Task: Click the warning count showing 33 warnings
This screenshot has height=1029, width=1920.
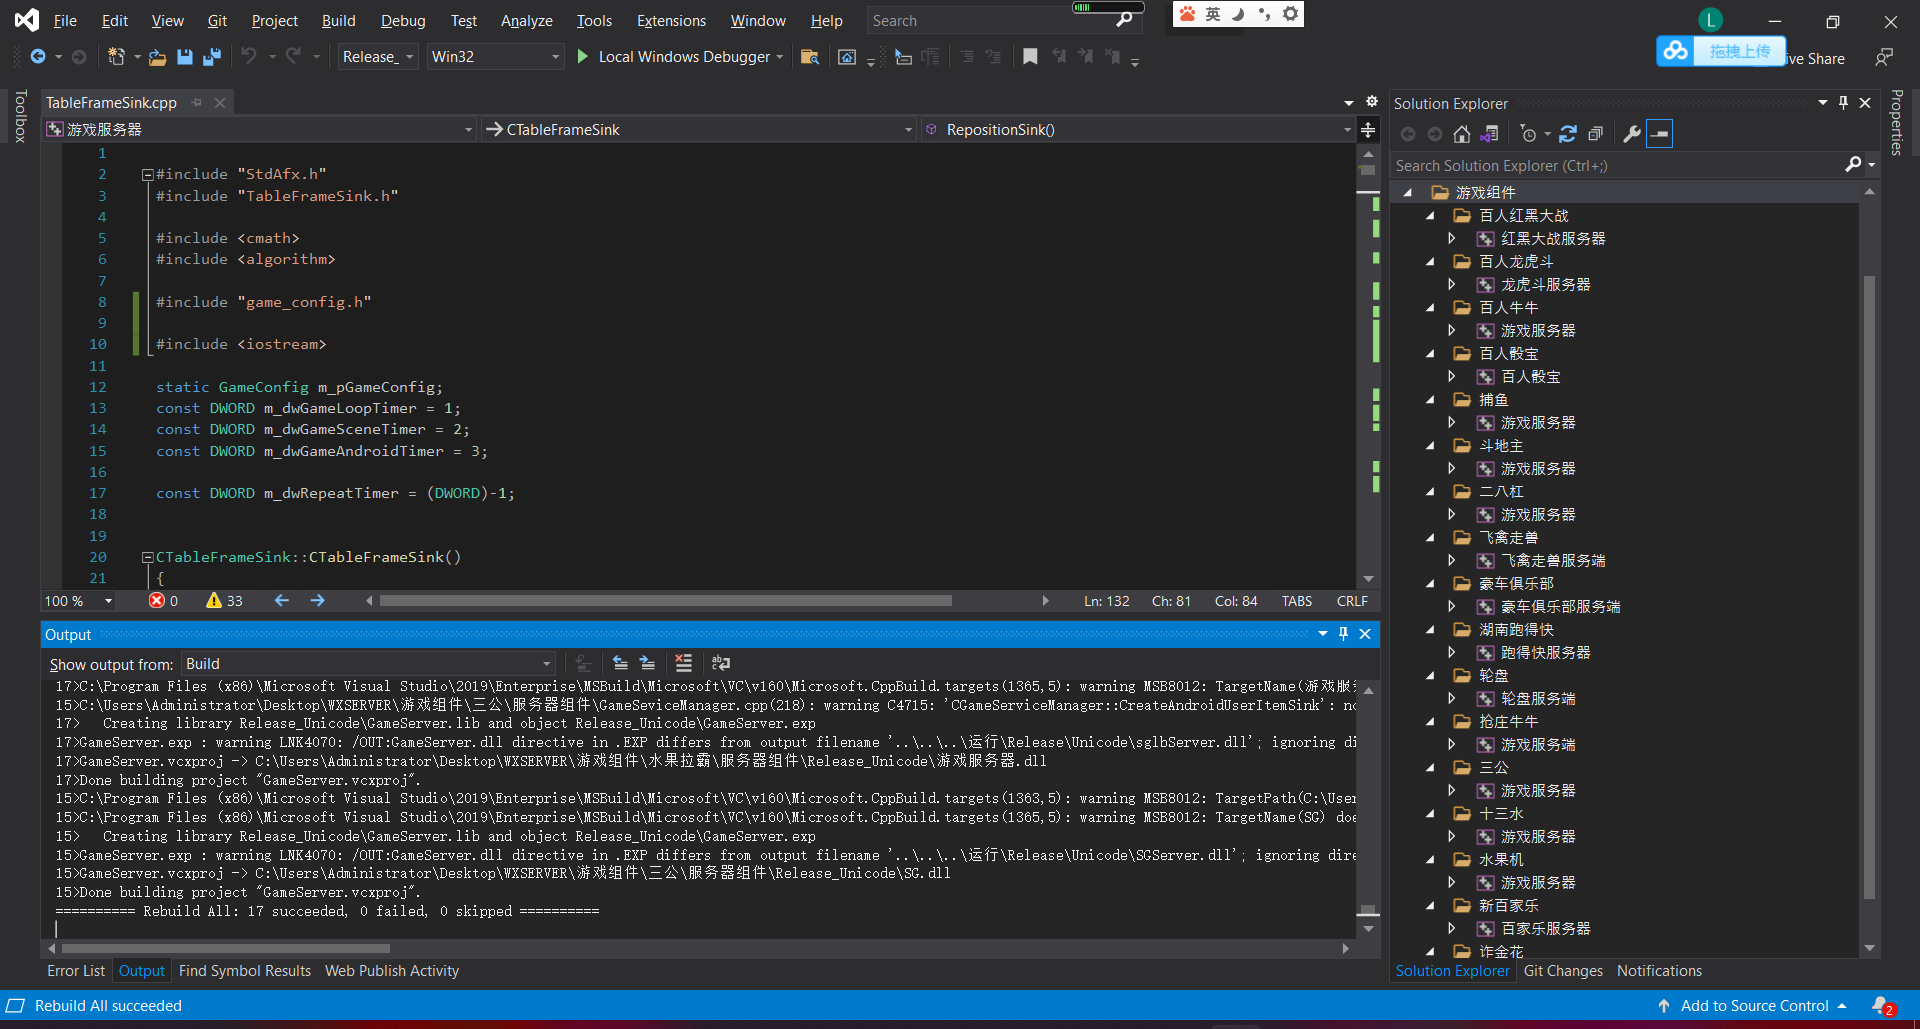Action: (224, 600)
